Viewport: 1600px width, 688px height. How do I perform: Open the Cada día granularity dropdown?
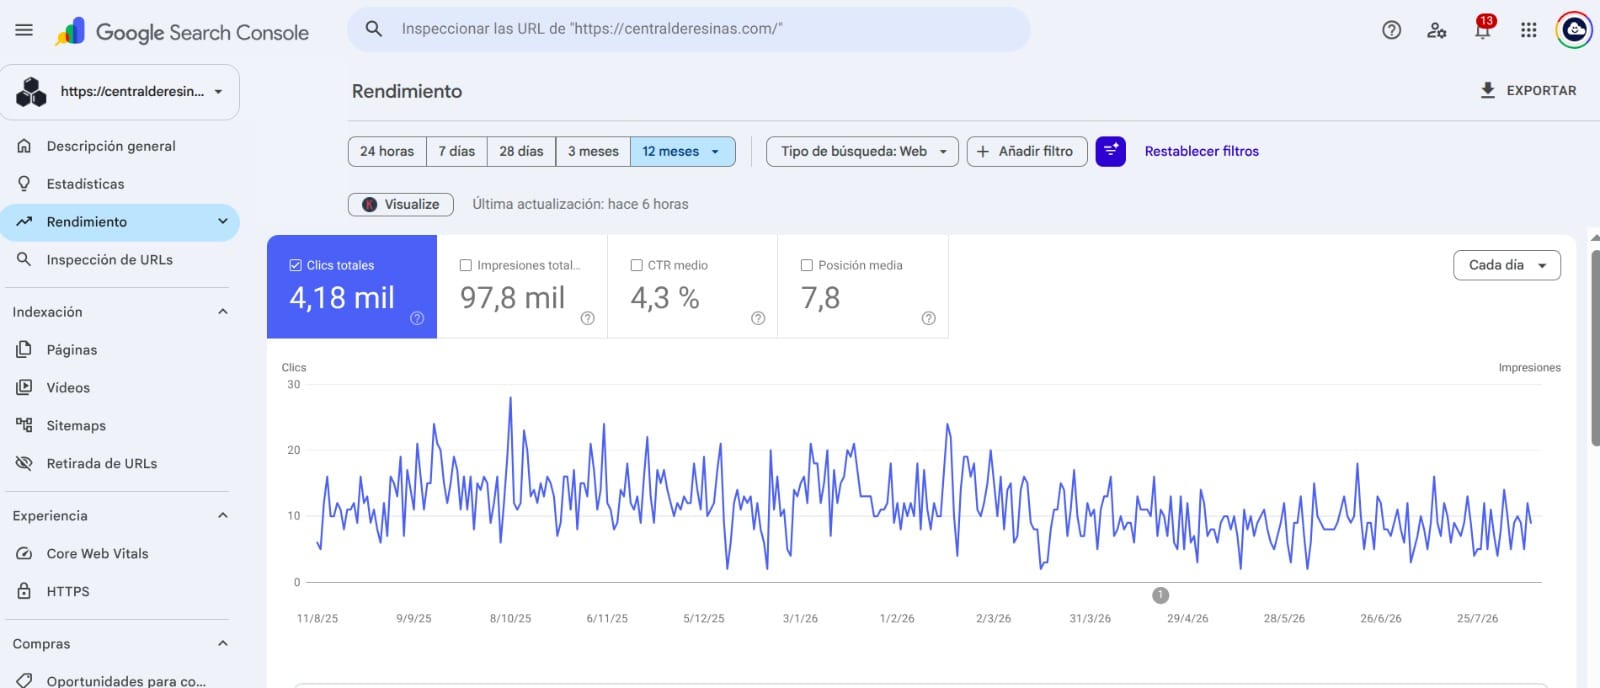1507,265
